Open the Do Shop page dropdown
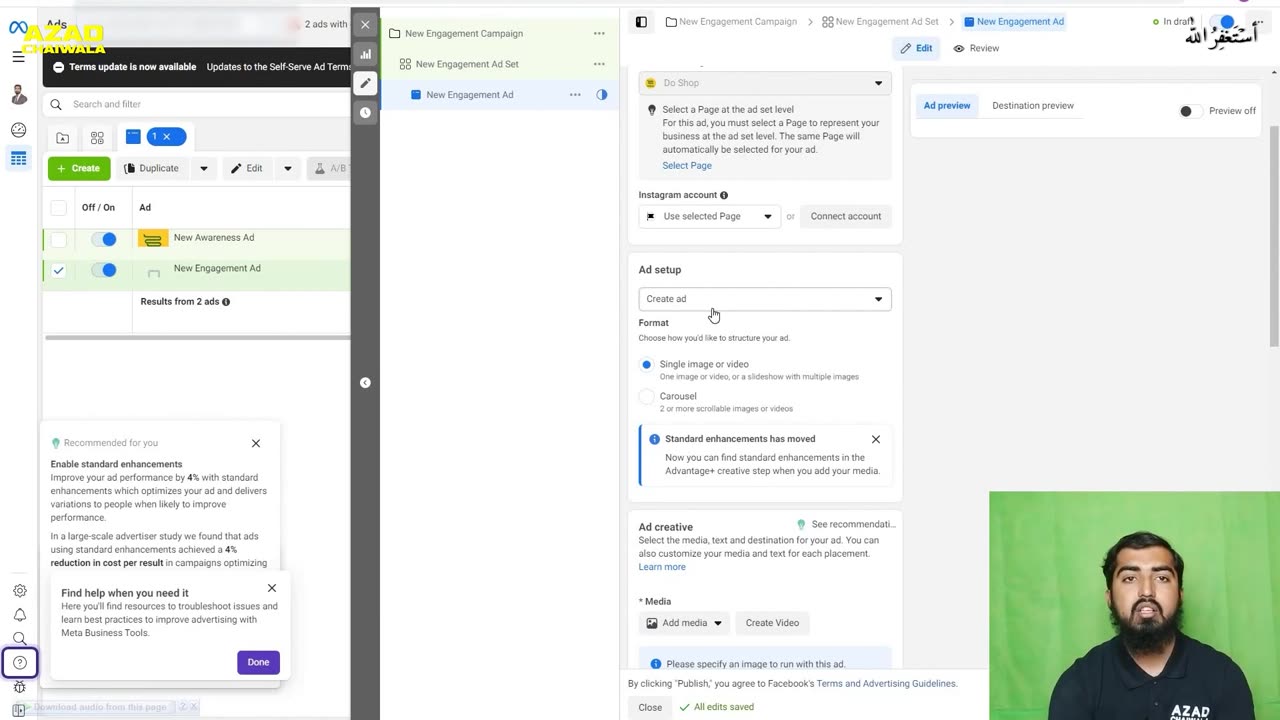The width and height of the screenshot is (1280, 720). click(765, 83)
